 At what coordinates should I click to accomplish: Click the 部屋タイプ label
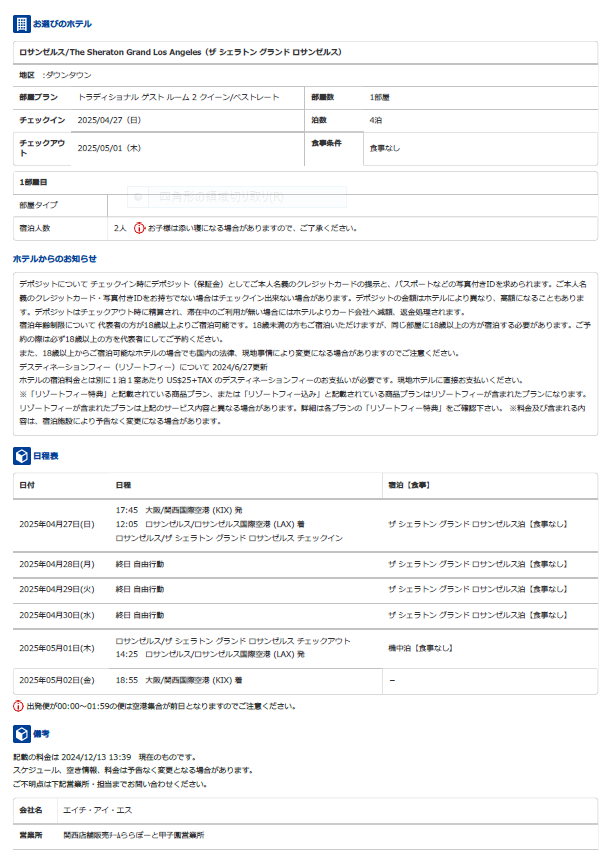click(x=38, y=205)
